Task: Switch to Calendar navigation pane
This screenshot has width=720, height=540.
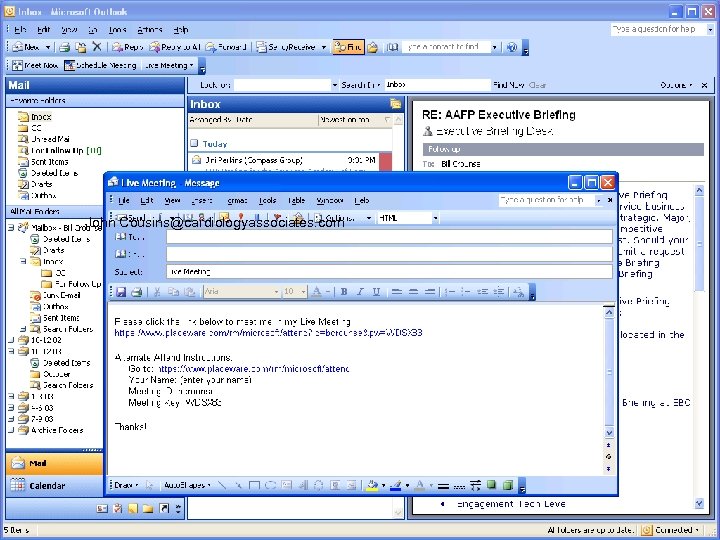Action: point(54,485)
